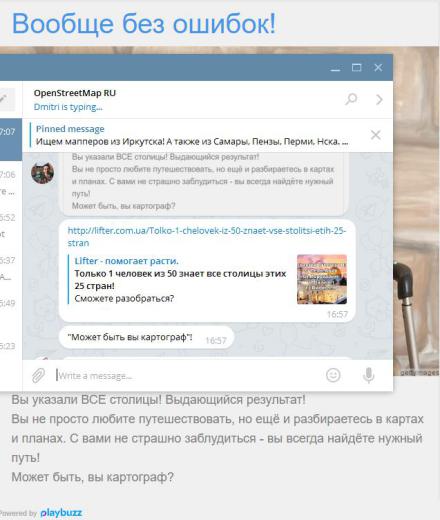Select the "Может быть вы картограф" message bubble
The image size is (440, 520).
pos(147,337)
